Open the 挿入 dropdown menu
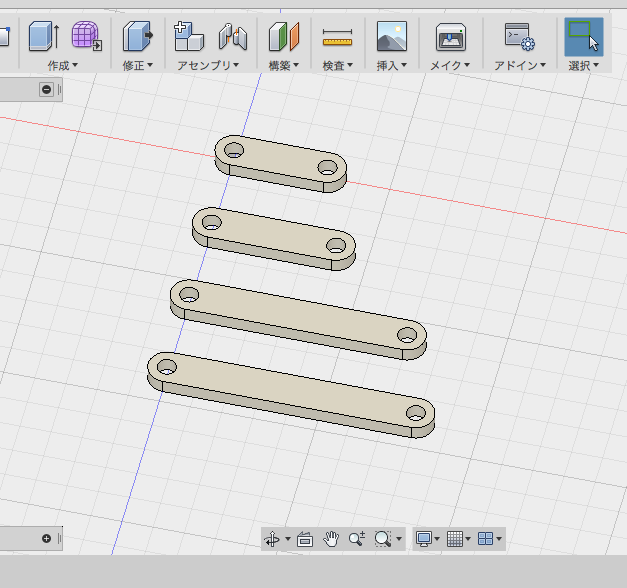Viewport: 627px width, 588px height. pos(391,65)
